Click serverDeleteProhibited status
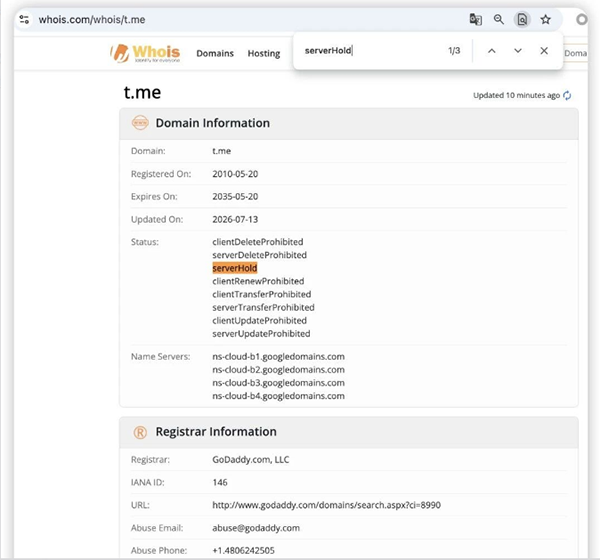Viewport: 600px width, 560px height. coord(259,255)
